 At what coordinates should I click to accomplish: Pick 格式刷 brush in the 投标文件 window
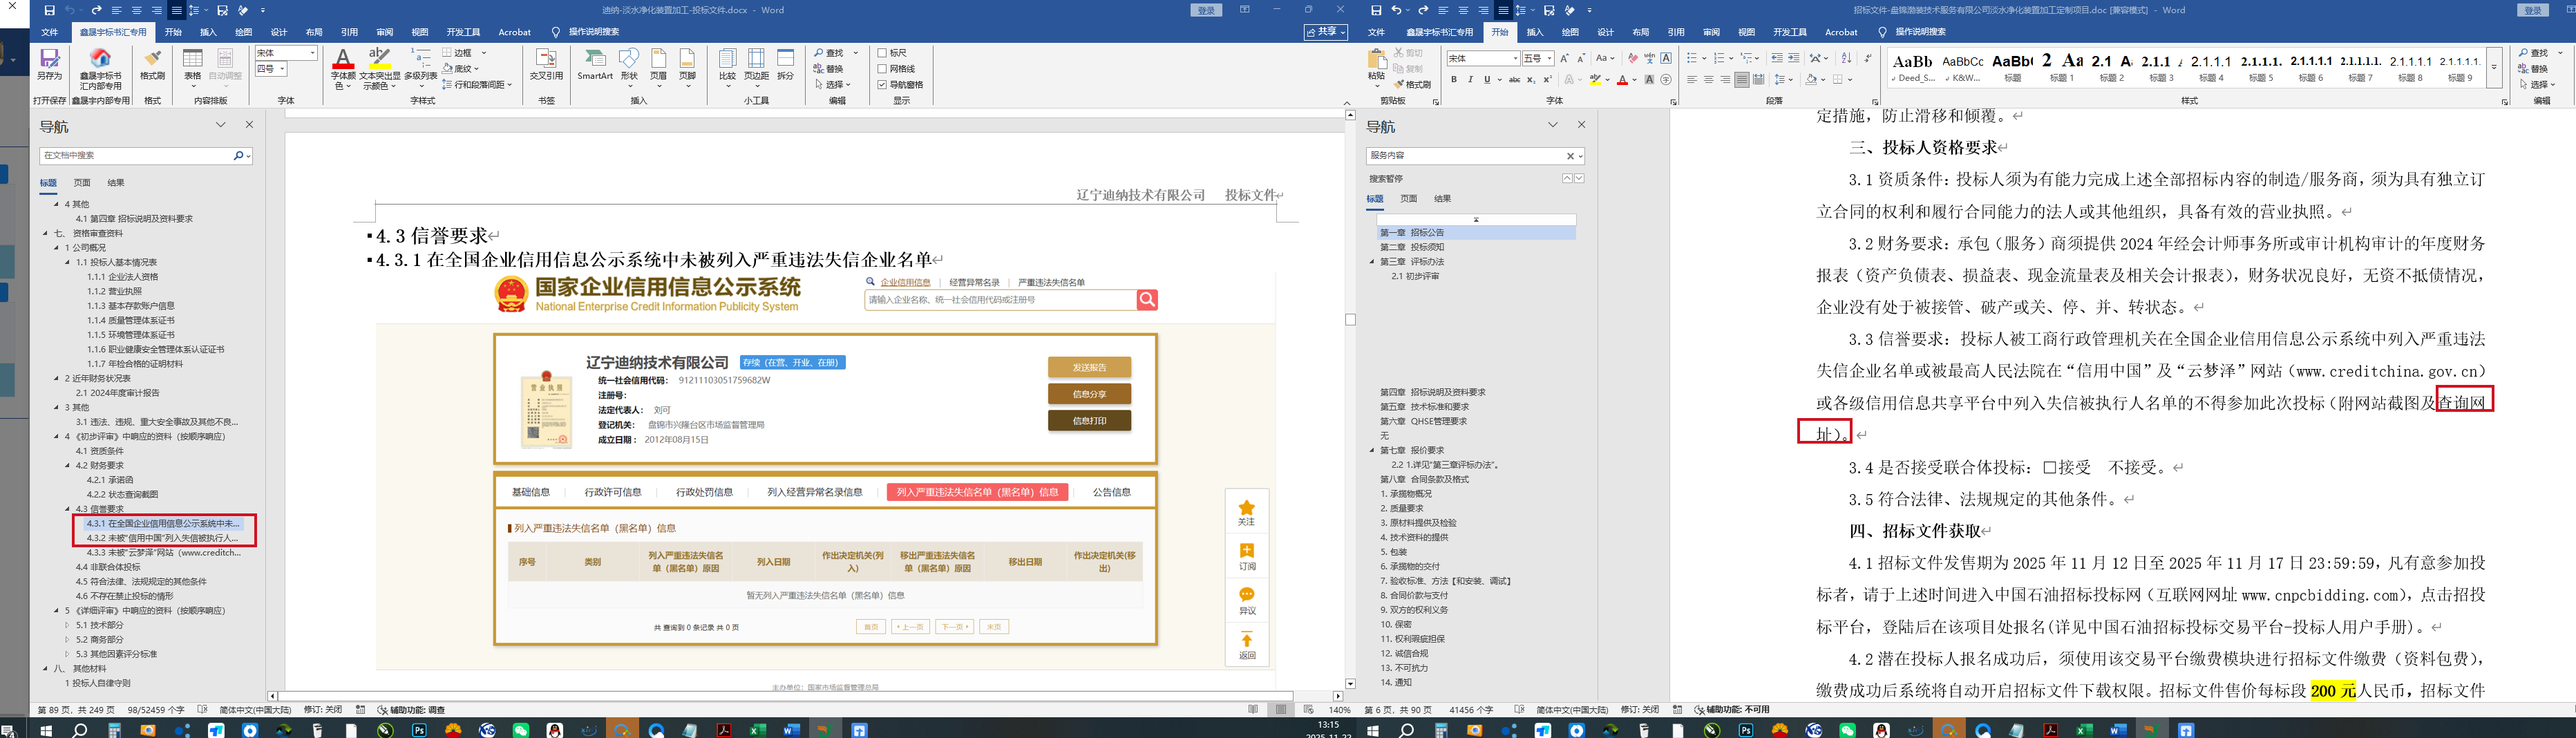(x=153, y=65)
